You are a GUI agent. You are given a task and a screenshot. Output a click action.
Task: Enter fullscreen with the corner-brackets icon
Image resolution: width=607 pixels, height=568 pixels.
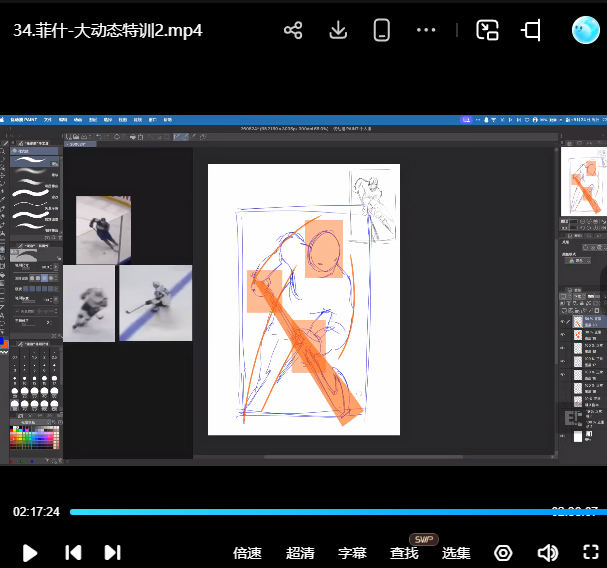tap(591, 552)
